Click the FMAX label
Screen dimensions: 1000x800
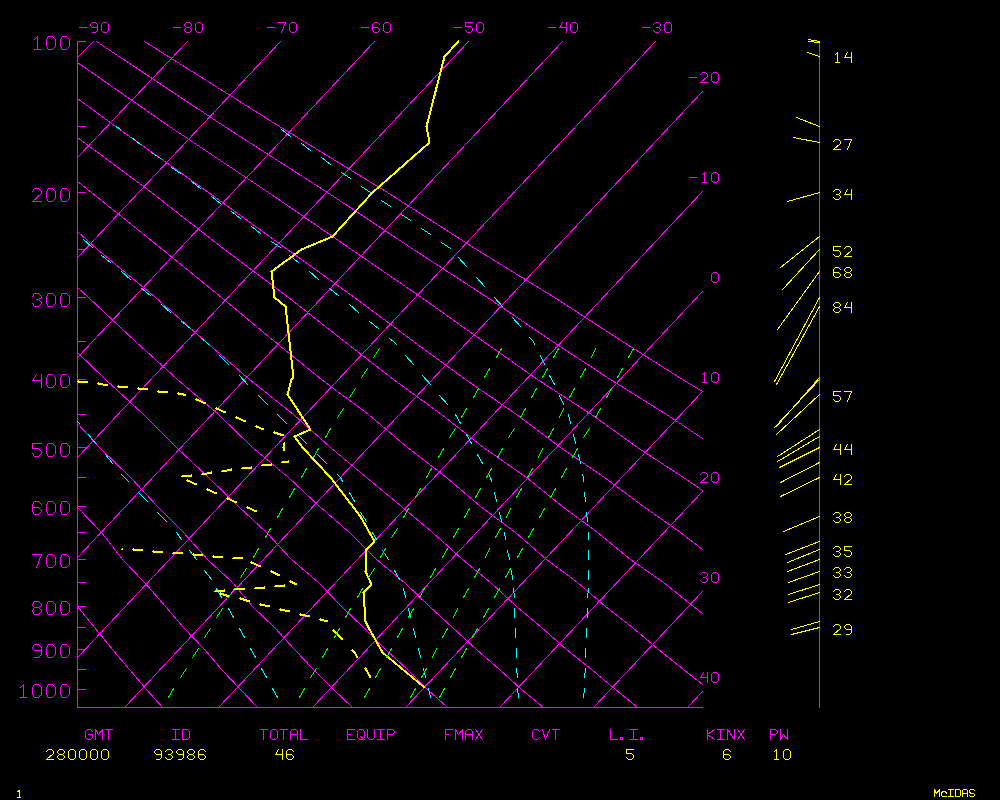tap(464, 735)
